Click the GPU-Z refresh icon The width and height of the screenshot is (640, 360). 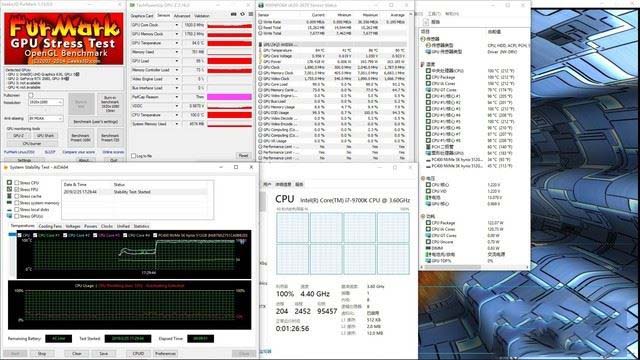coord(242,14)
